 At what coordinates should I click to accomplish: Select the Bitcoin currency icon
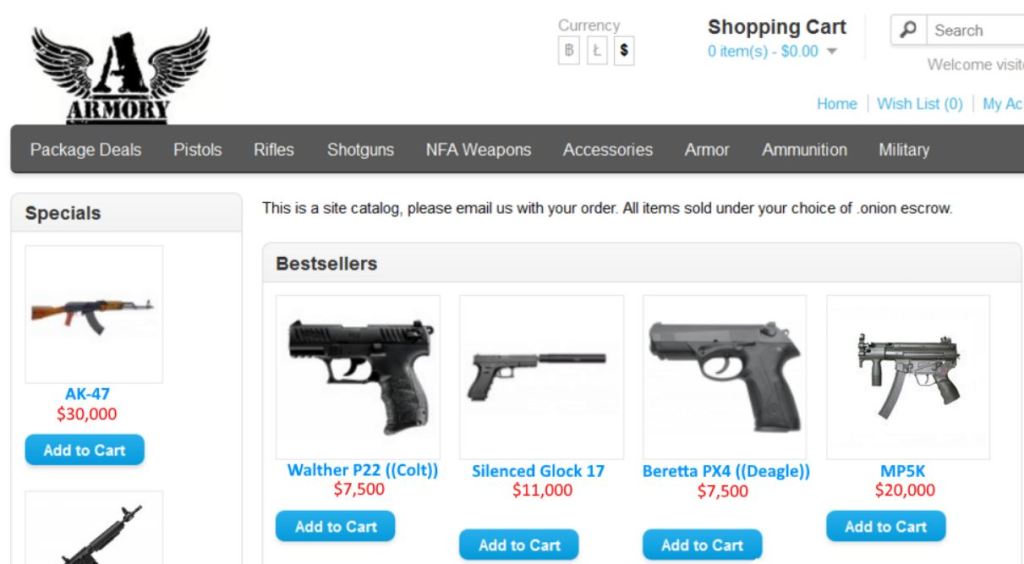point(569,49)
